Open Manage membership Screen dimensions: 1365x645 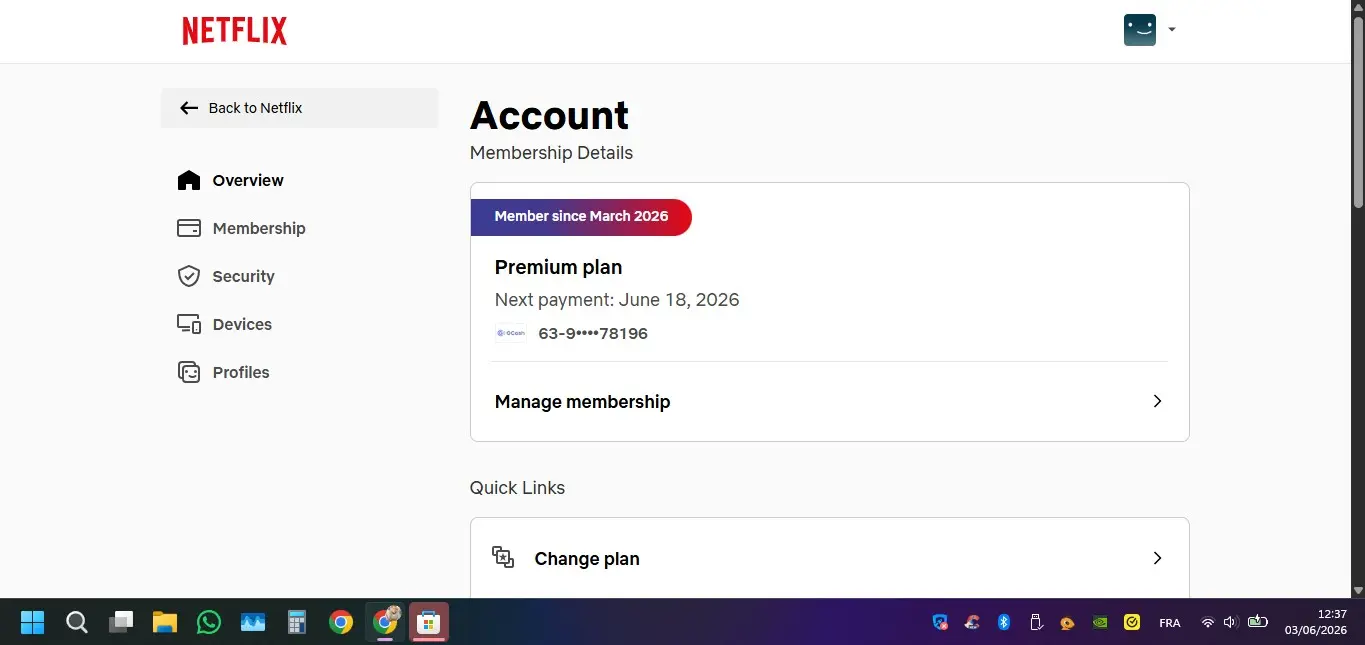830,401
